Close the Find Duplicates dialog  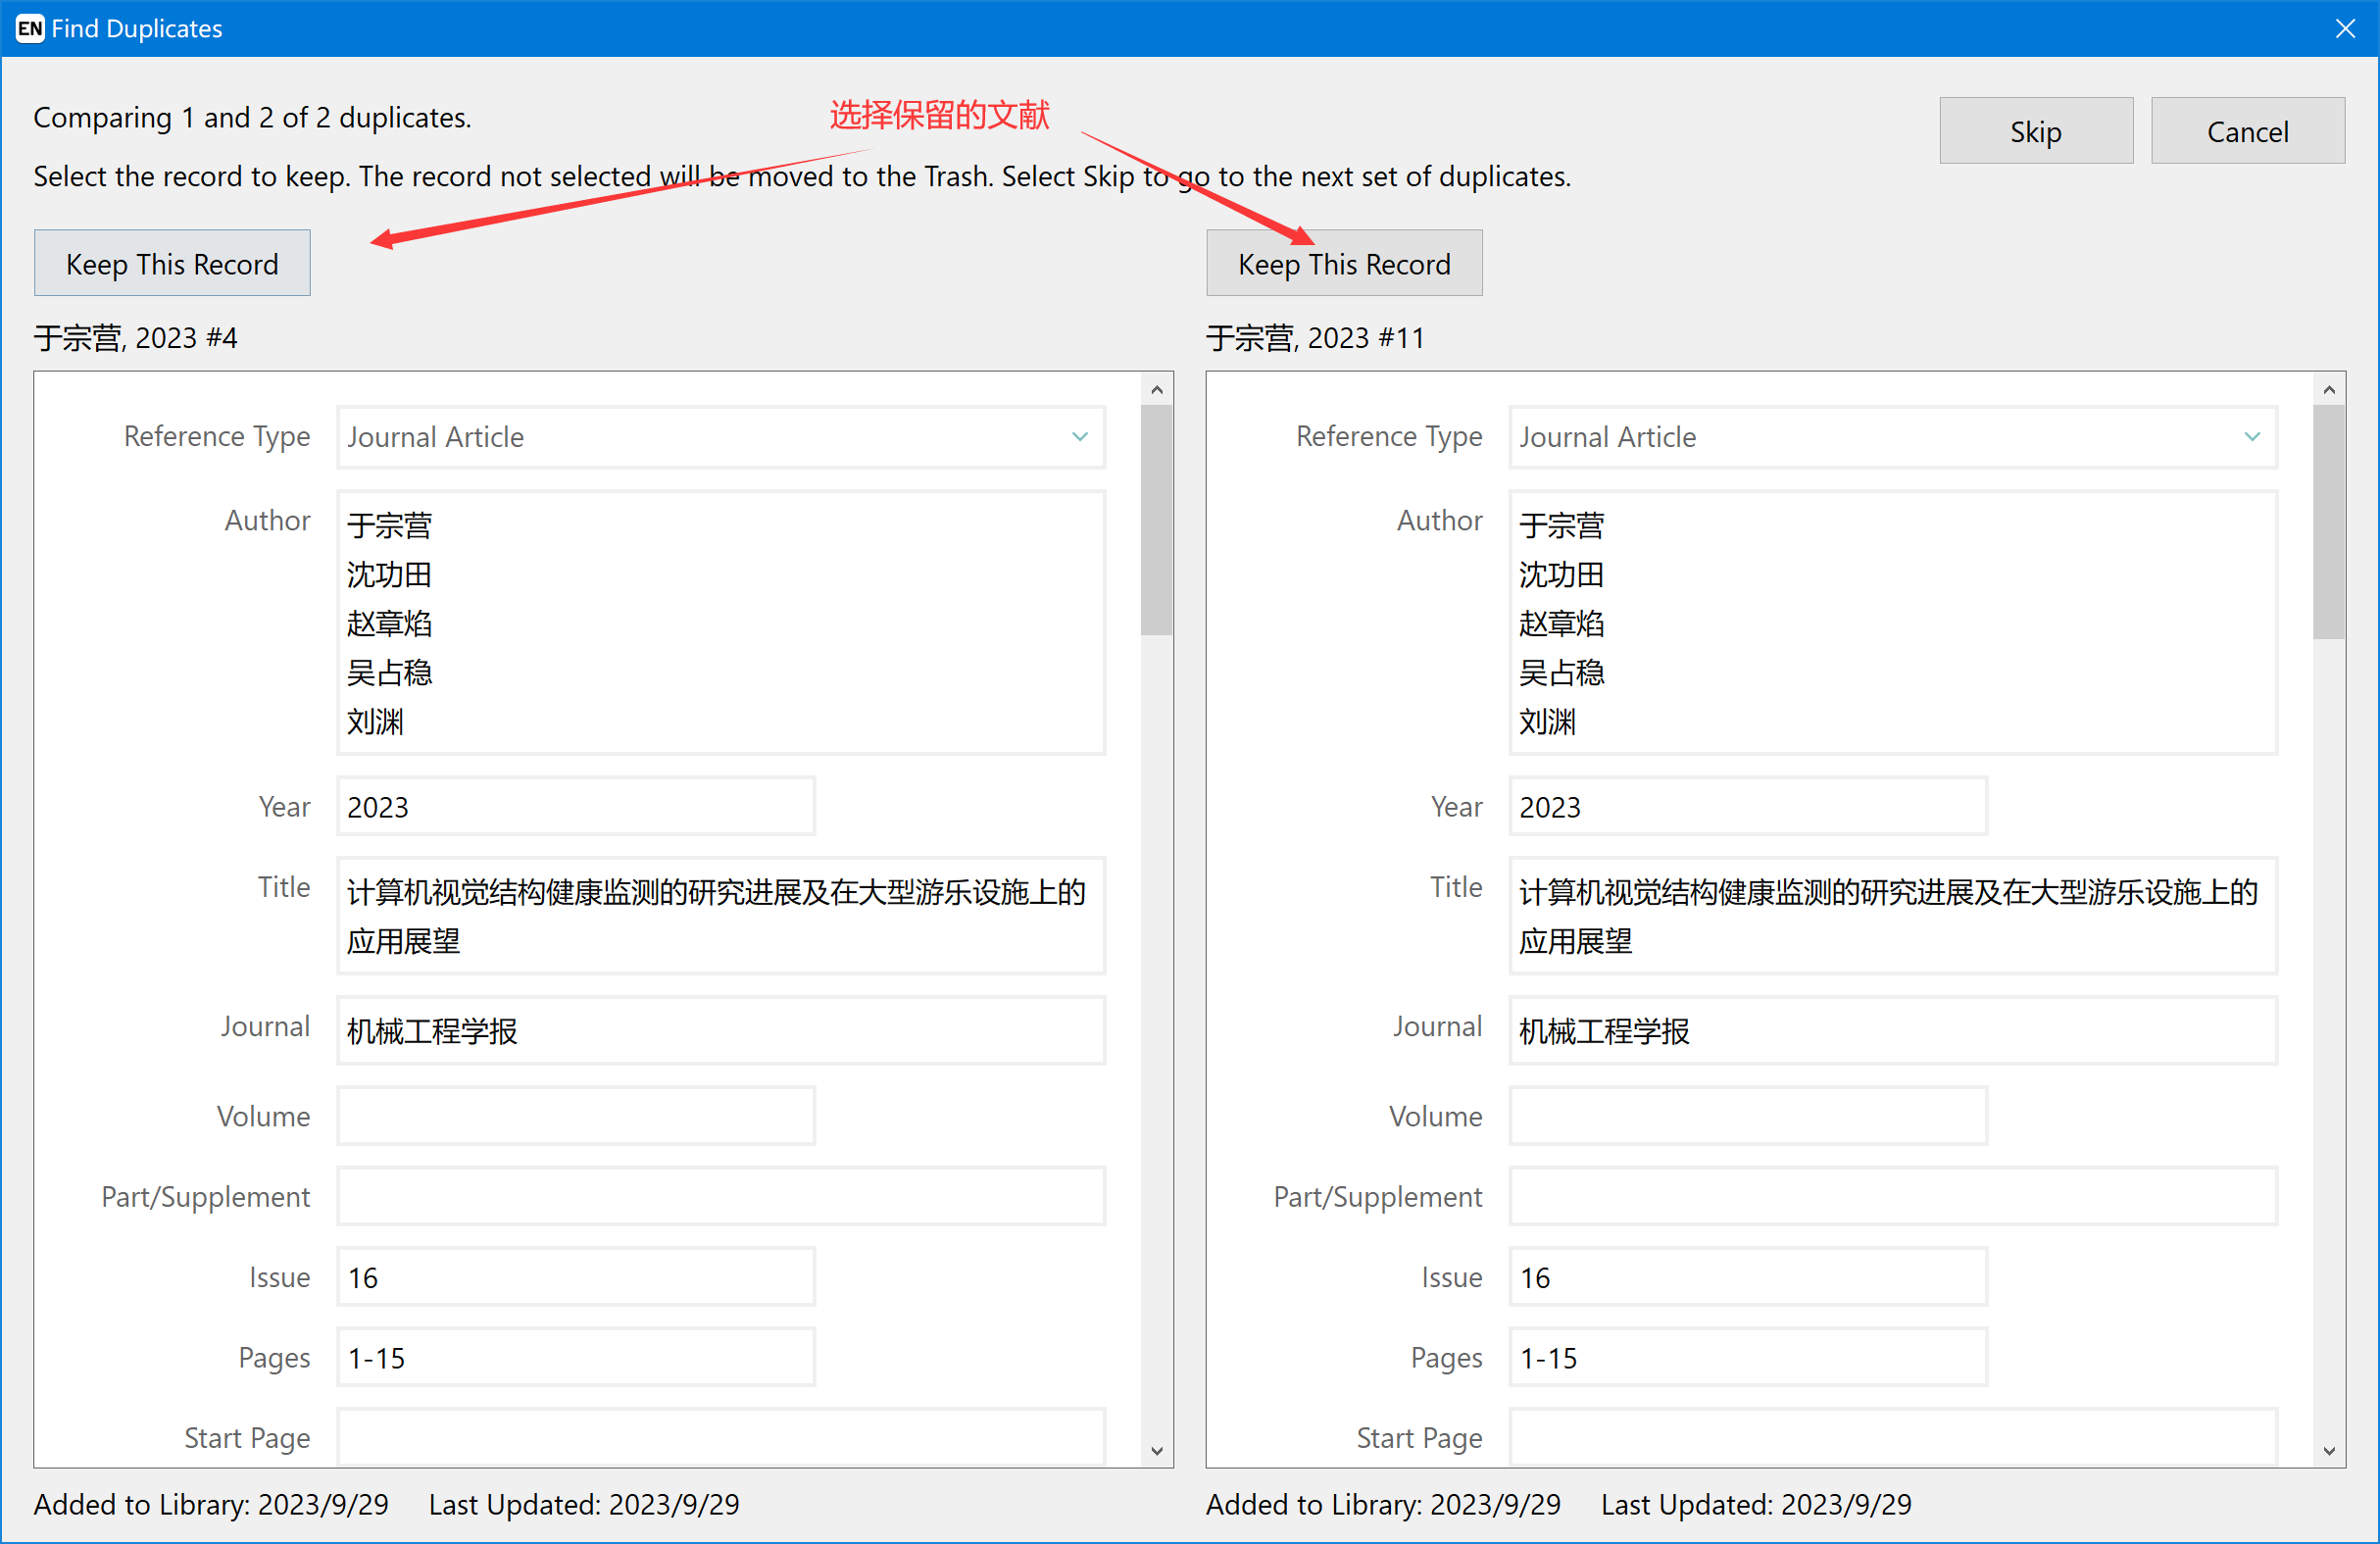2345,28
